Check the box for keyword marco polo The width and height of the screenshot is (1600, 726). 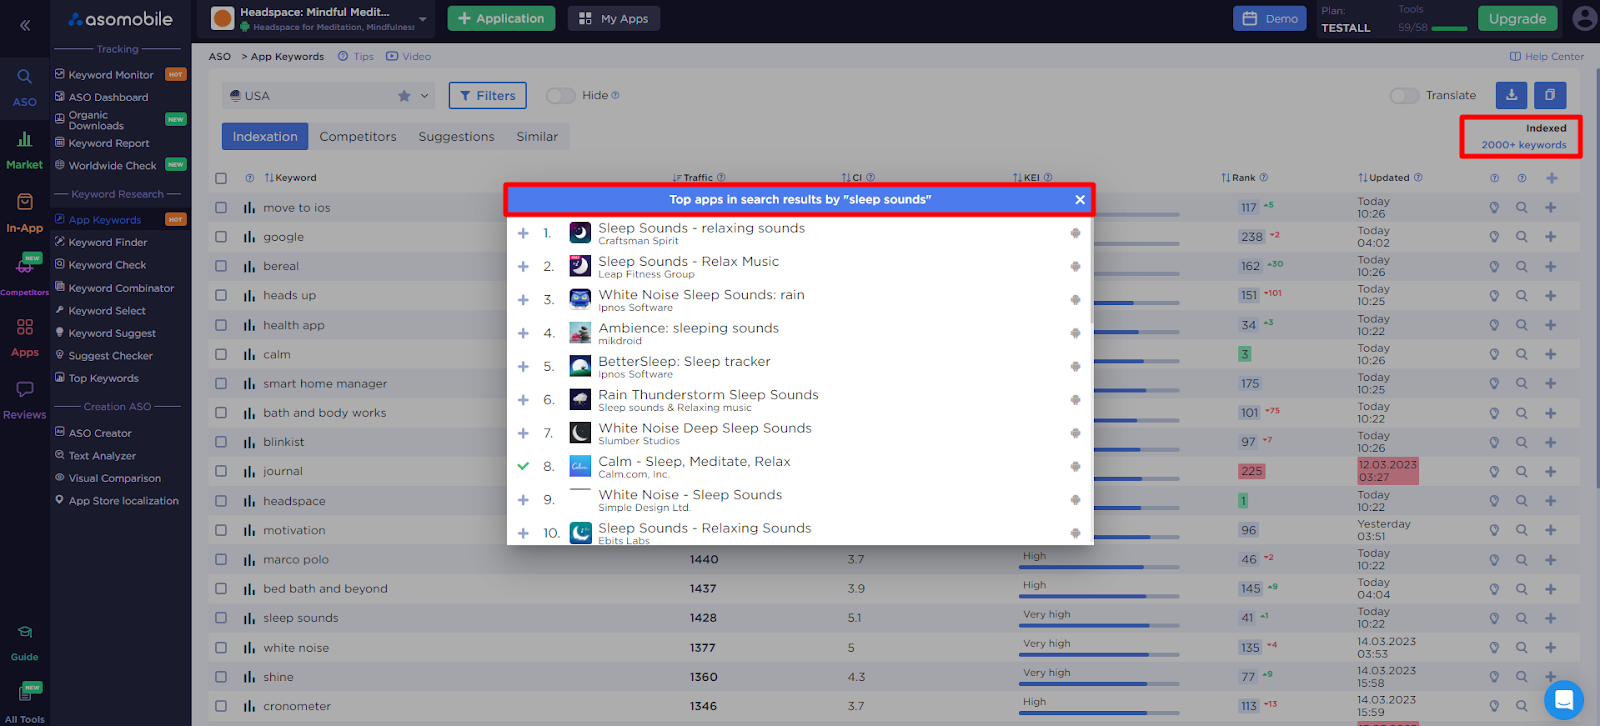221,559
